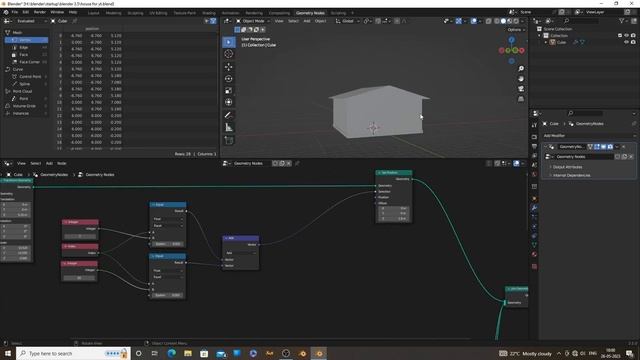Switch to solid viewport shading

coord(503,21)
